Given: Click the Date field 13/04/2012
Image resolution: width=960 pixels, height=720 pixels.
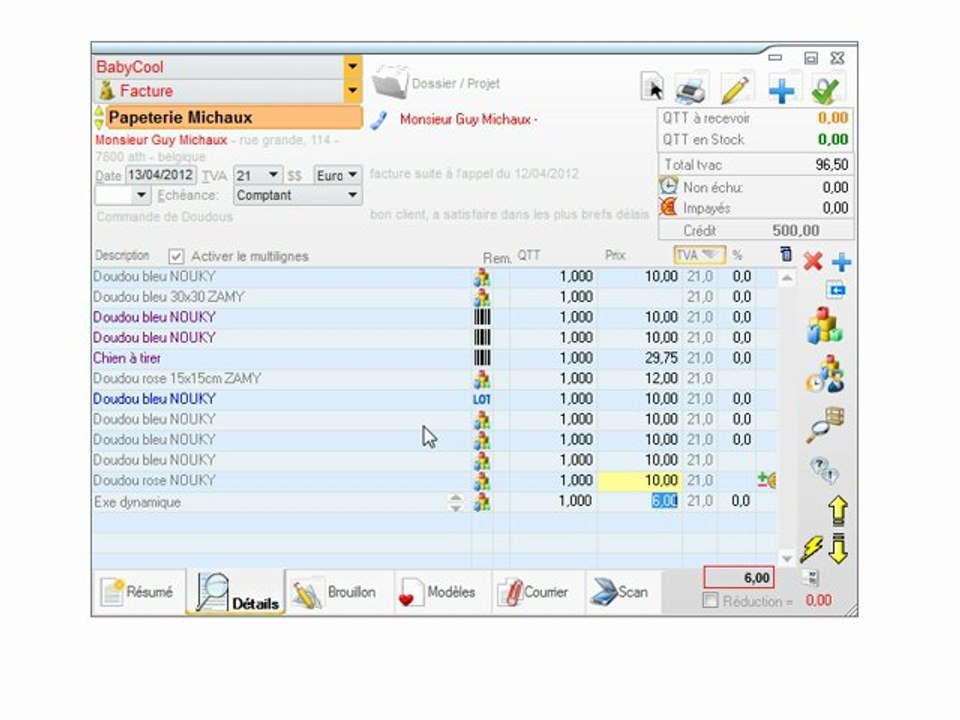Looking at the screenshot, I should tap(160, 175).
